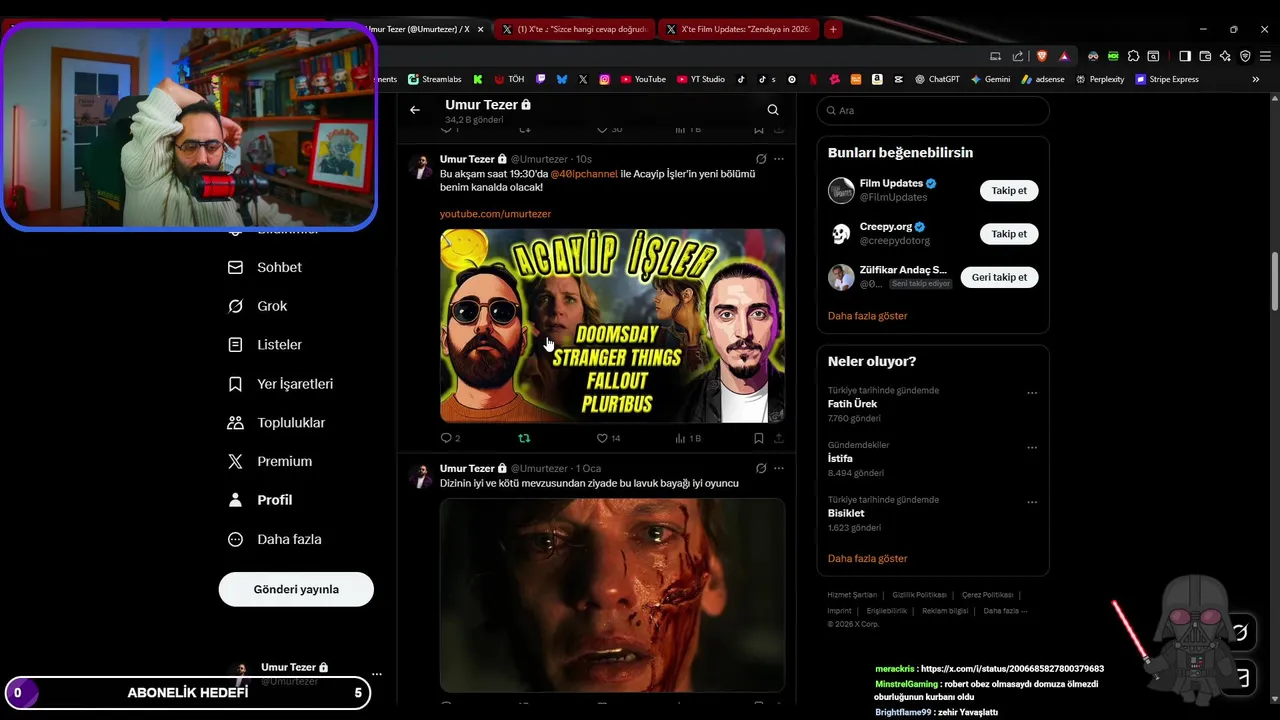This screenshot has width=1280, height=720.
Task: Open Çerez Politikası footer link
Action: (987, 595)
